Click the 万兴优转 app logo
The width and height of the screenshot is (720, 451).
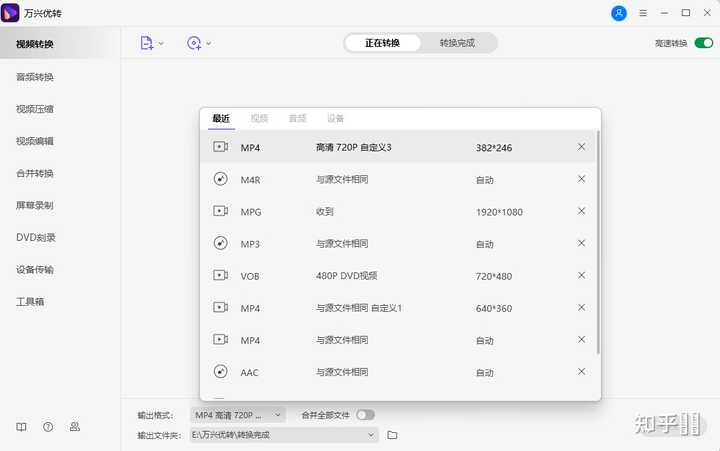10,13
